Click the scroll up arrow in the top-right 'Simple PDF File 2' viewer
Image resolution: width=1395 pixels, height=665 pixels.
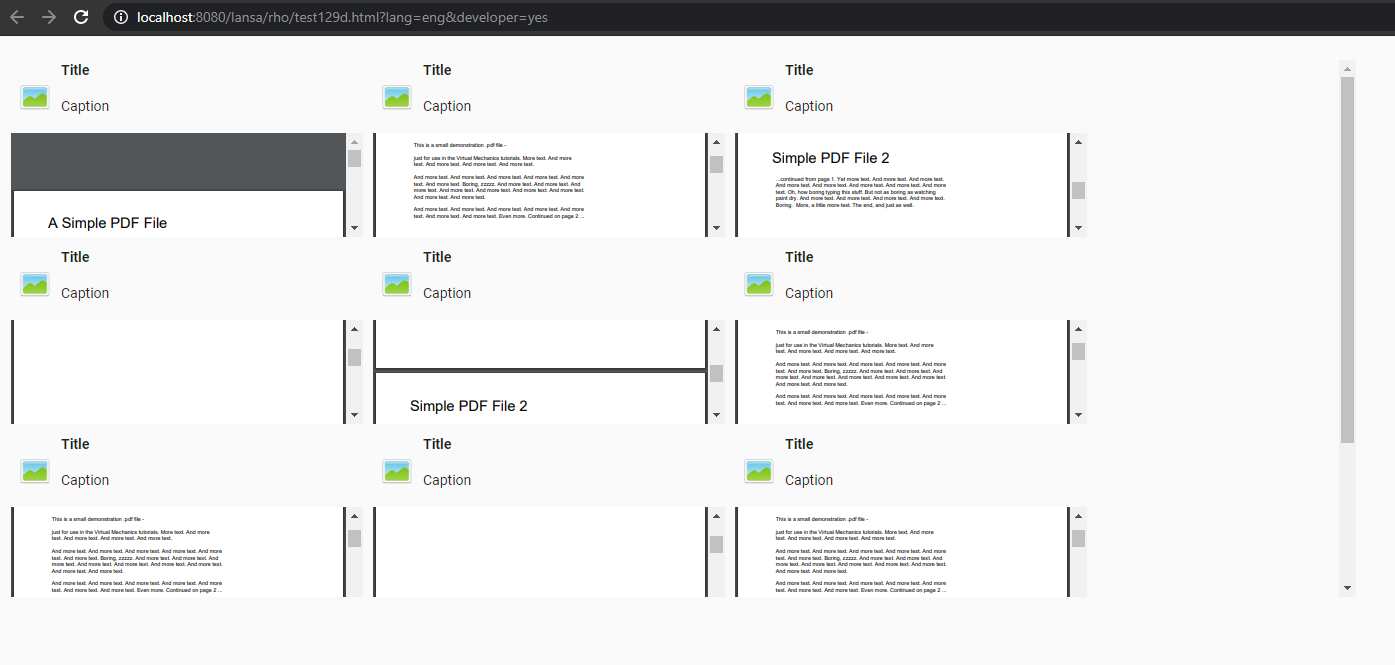pos(1078,142)
